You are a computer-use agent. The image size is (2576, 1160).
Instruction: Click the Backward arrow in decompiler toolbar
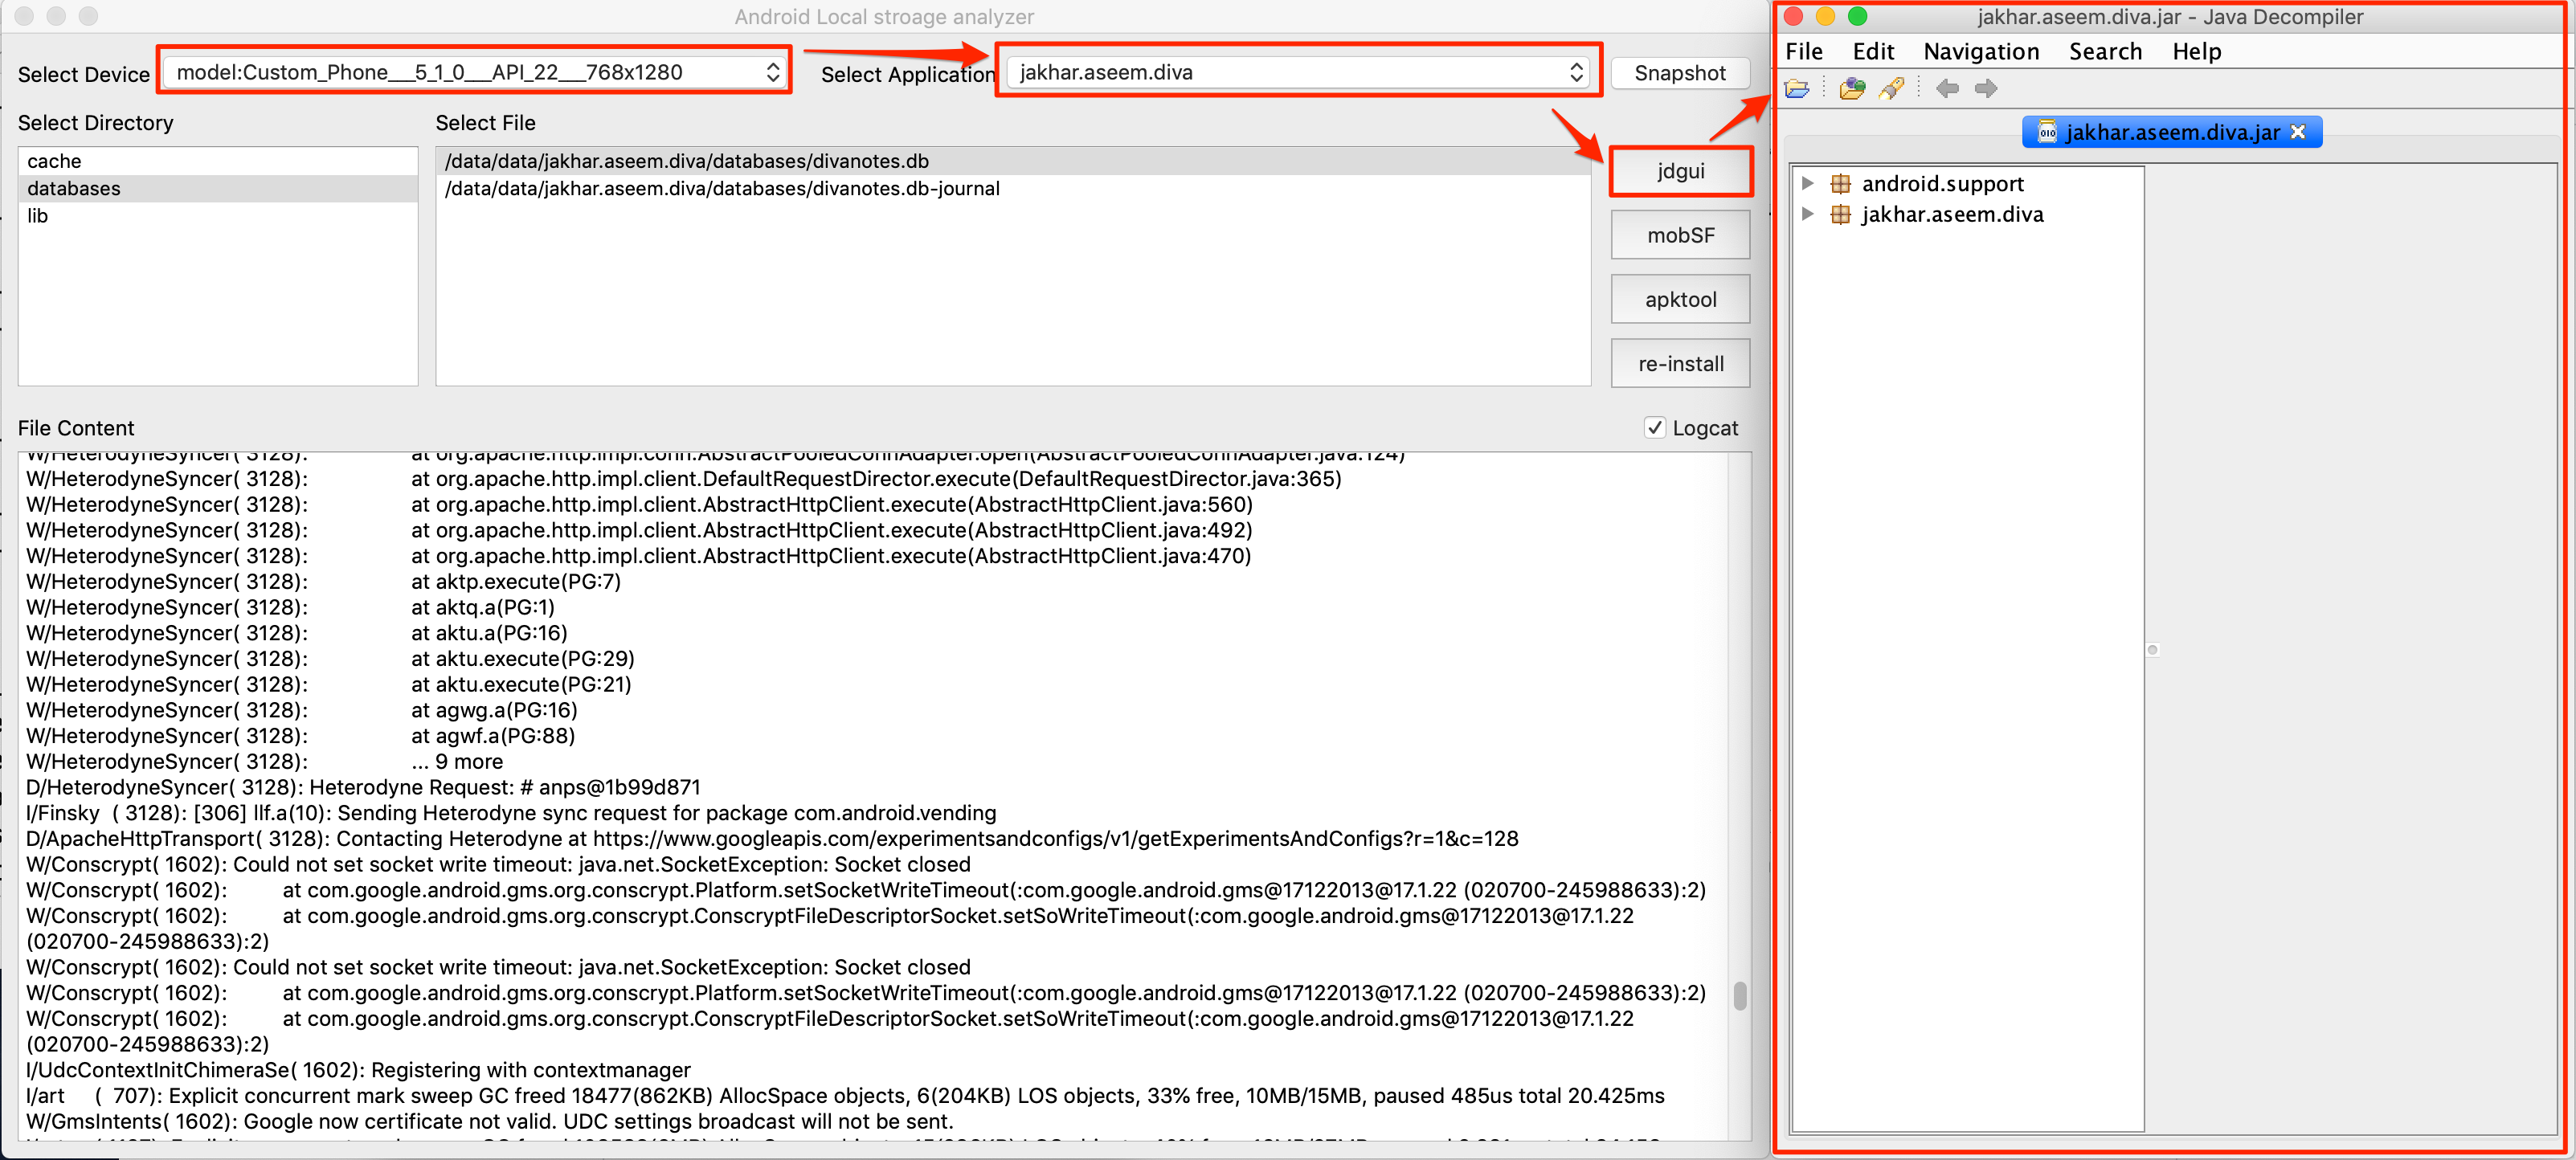[1946, 89]
